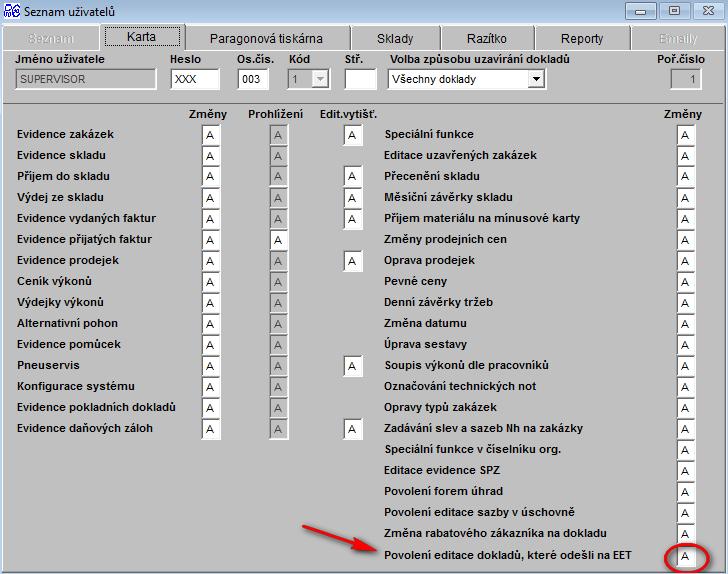Open the Reporty tab
728x574 pixels.
click(x=582, y=39)
